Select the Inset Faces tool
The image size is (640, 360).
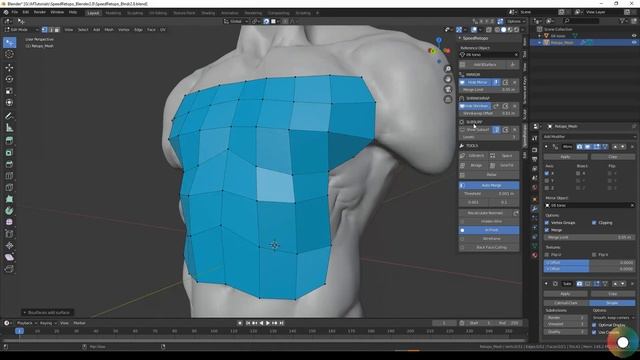pos(9,153)
